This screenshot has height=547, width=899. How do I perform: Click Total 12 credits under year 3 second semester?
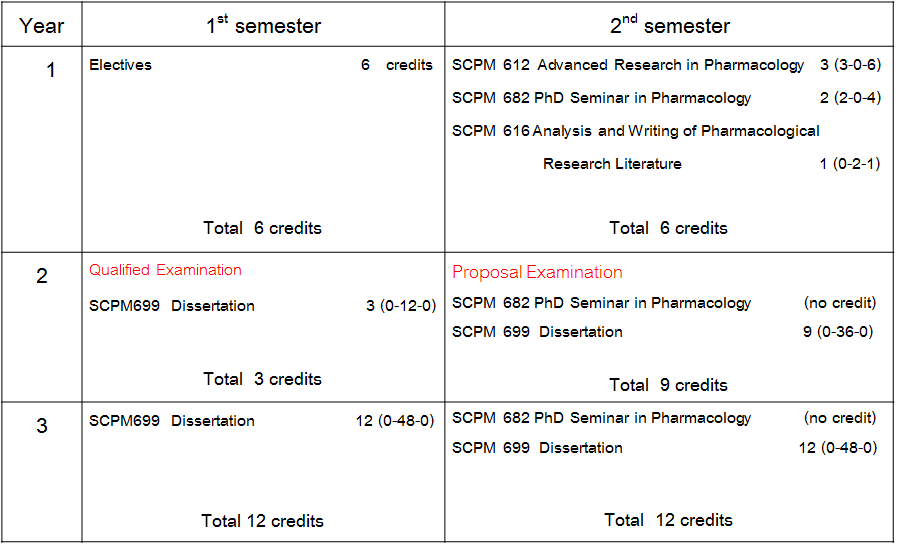point(668,520)
